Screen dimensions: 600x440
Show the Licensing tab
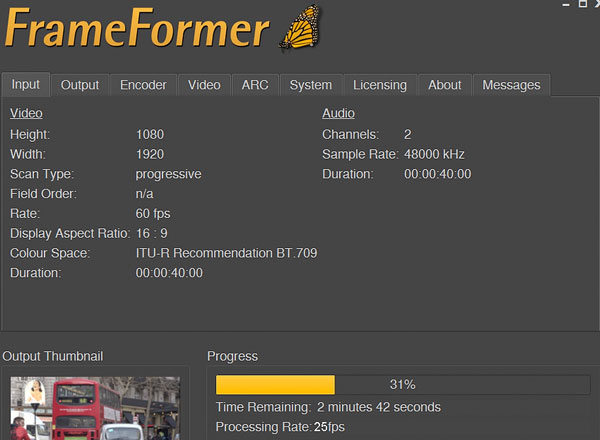tap(381, 85)
